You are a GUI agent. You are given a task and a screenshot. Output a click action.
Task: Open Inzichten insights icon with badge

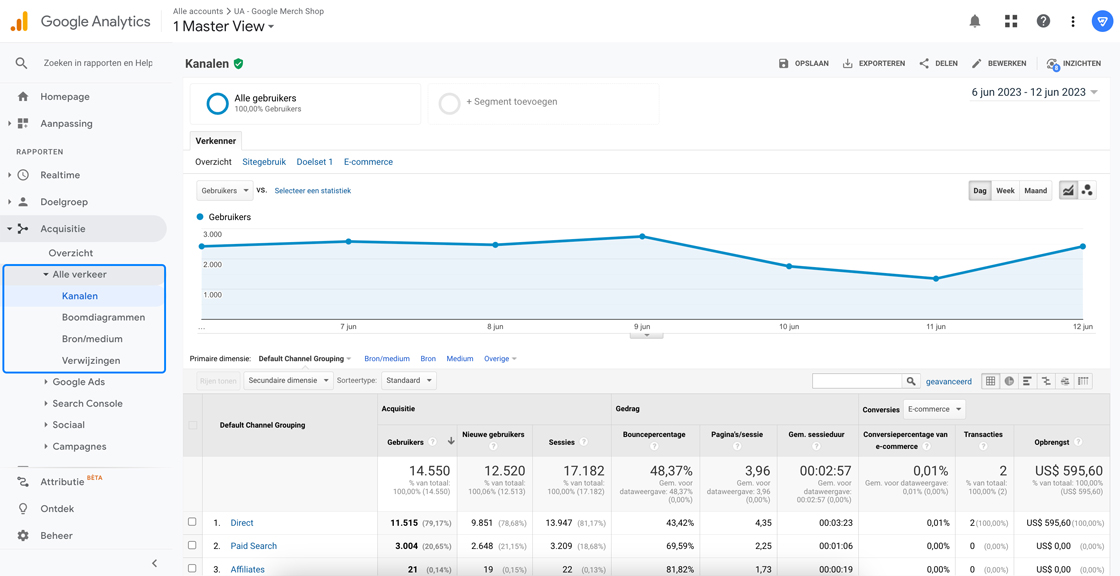(1052, 64)
